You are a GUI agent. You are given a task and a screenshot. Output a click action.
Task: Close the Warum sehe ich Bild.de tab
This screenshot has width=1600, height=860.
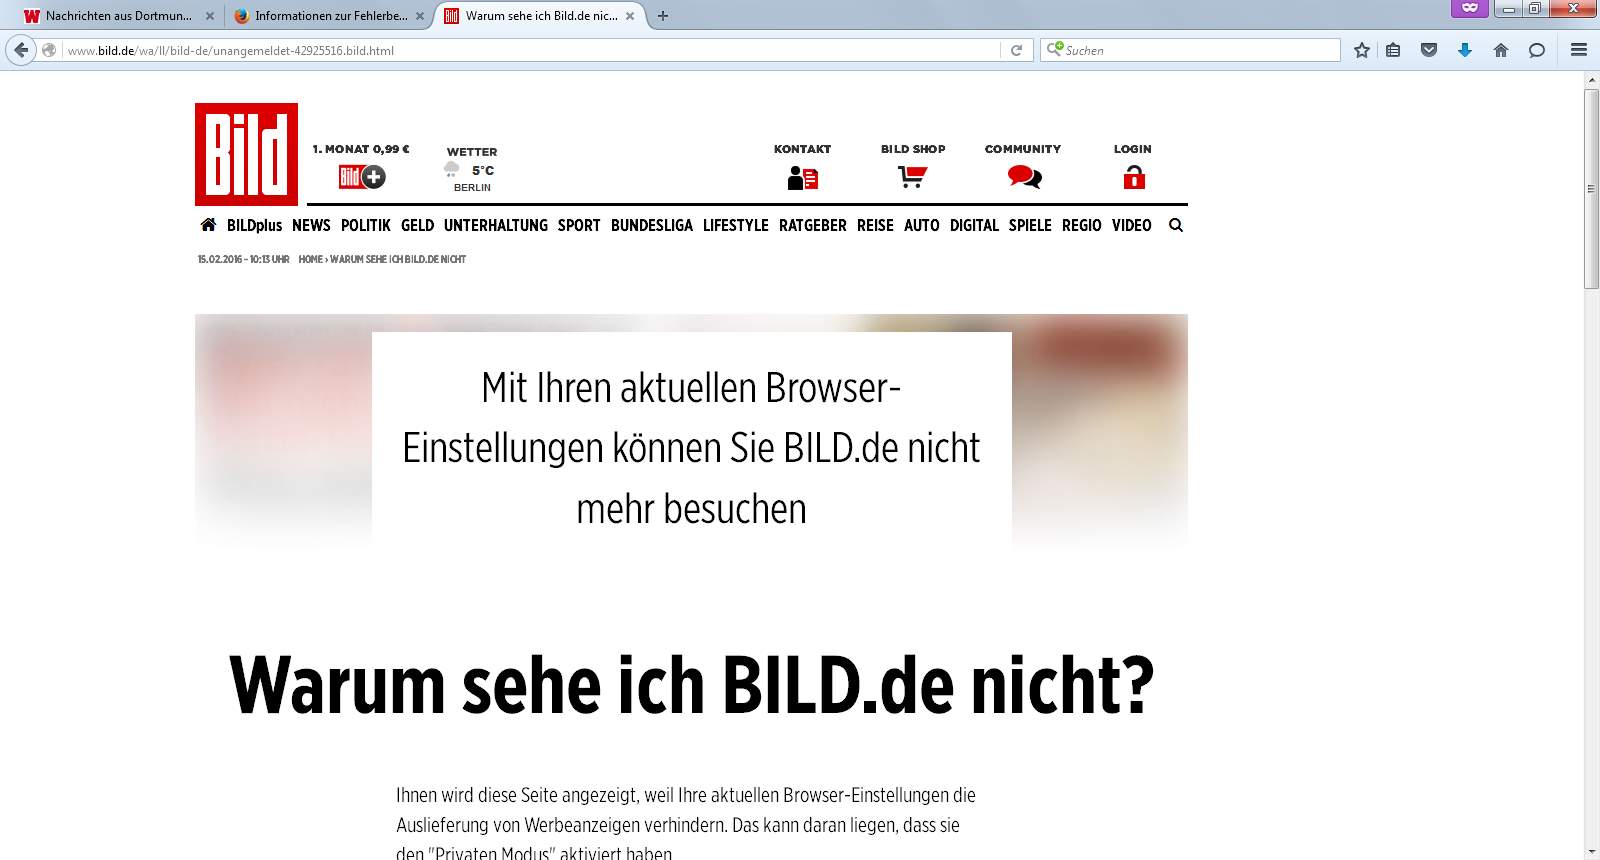click(x=630, y=16)
